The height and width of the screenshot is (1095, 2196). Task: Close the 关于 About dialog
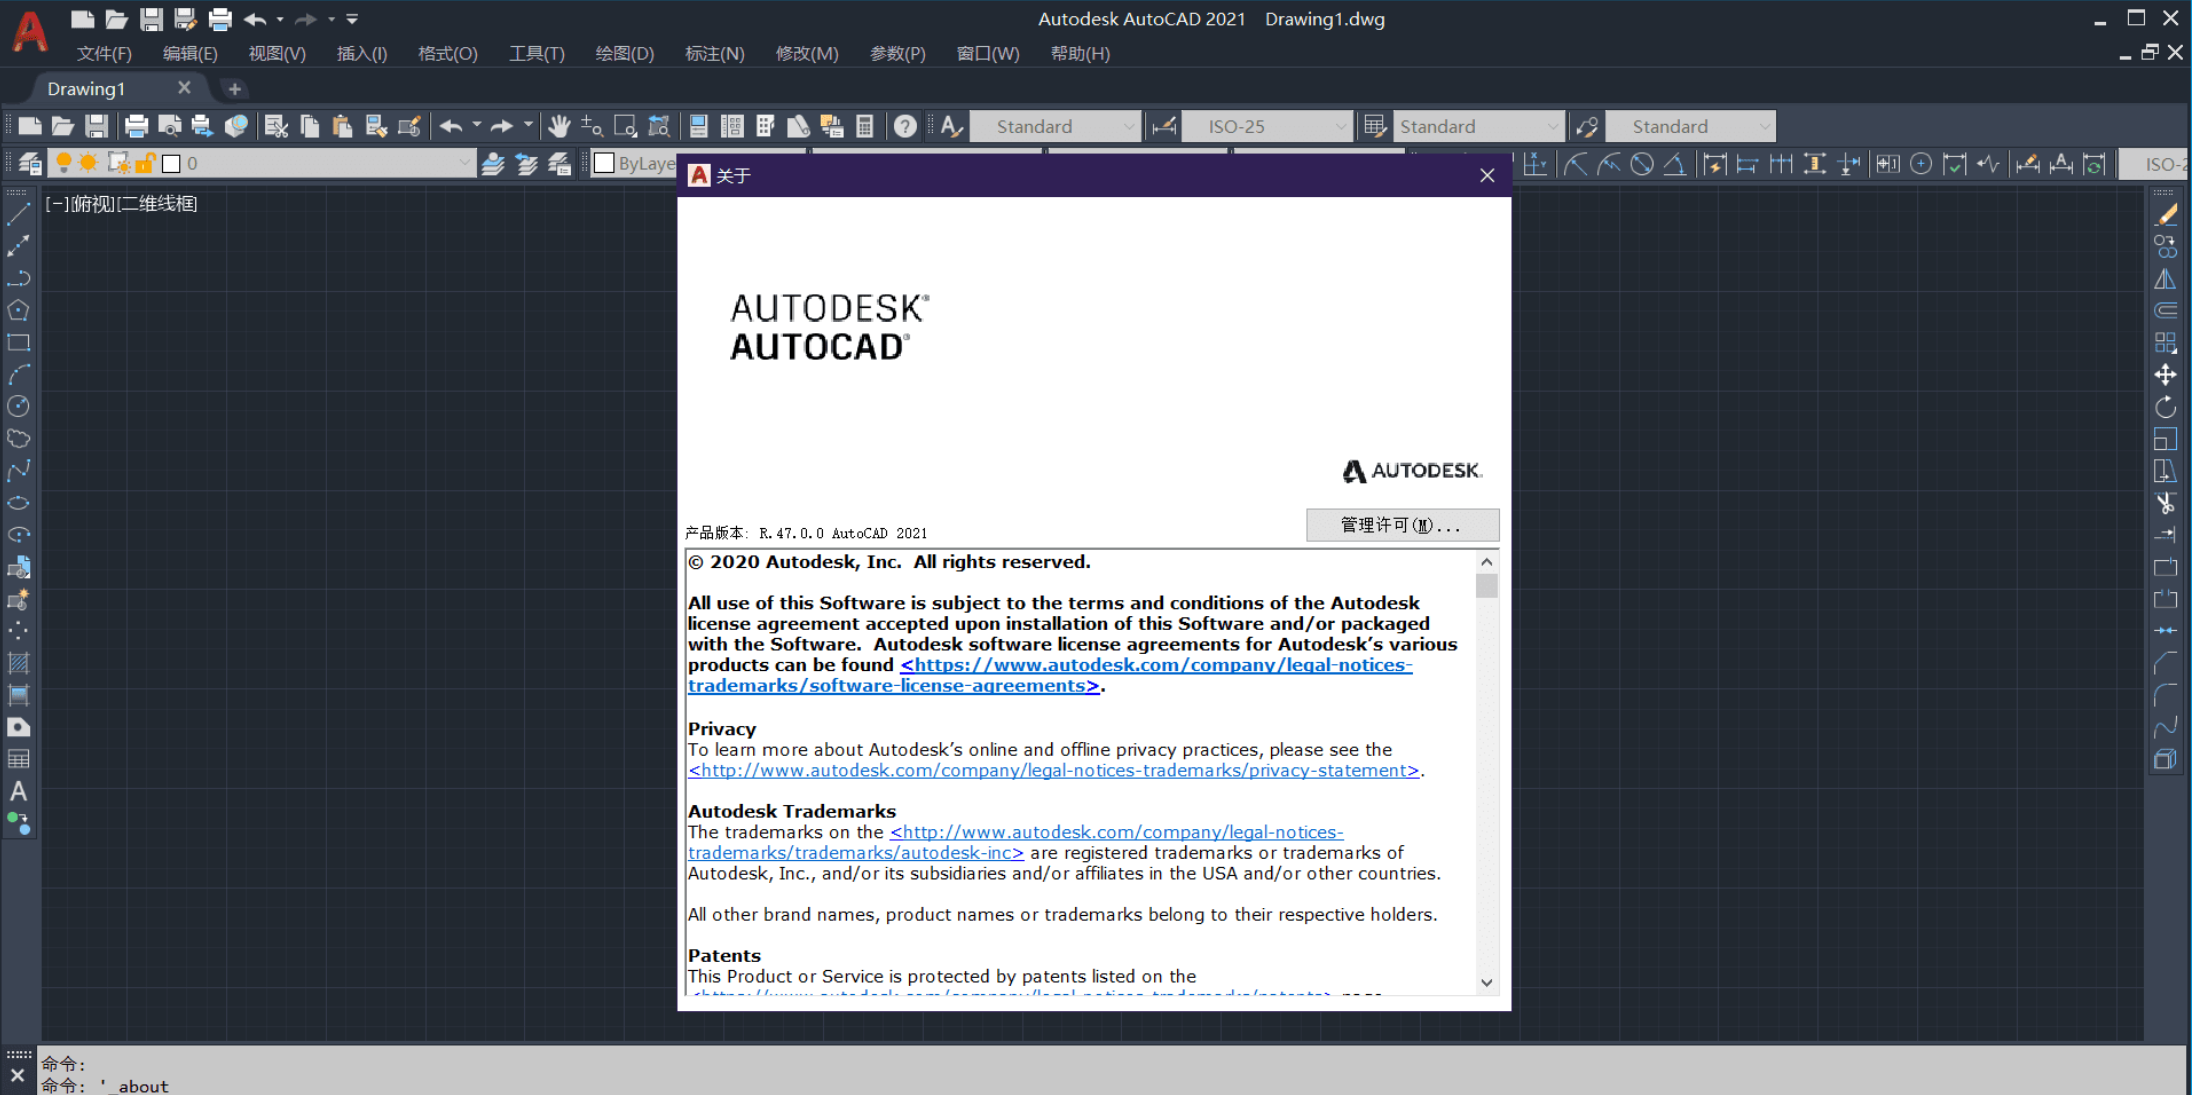coord(1487,176)
